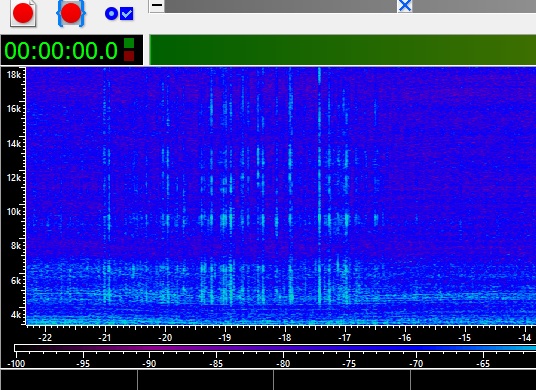Start recording to a new file
Screen dimensions: 536x390
pyautogui.click(x=23, y=13)
